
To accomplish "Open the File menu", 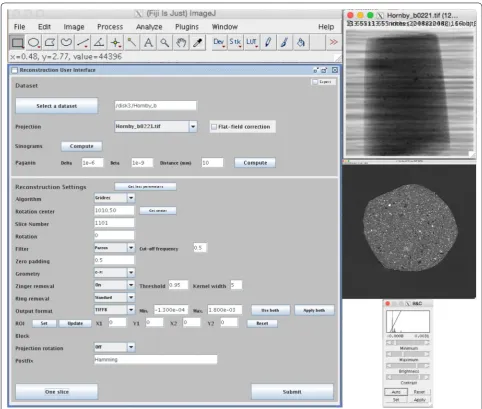I will [x=19, y=27].
